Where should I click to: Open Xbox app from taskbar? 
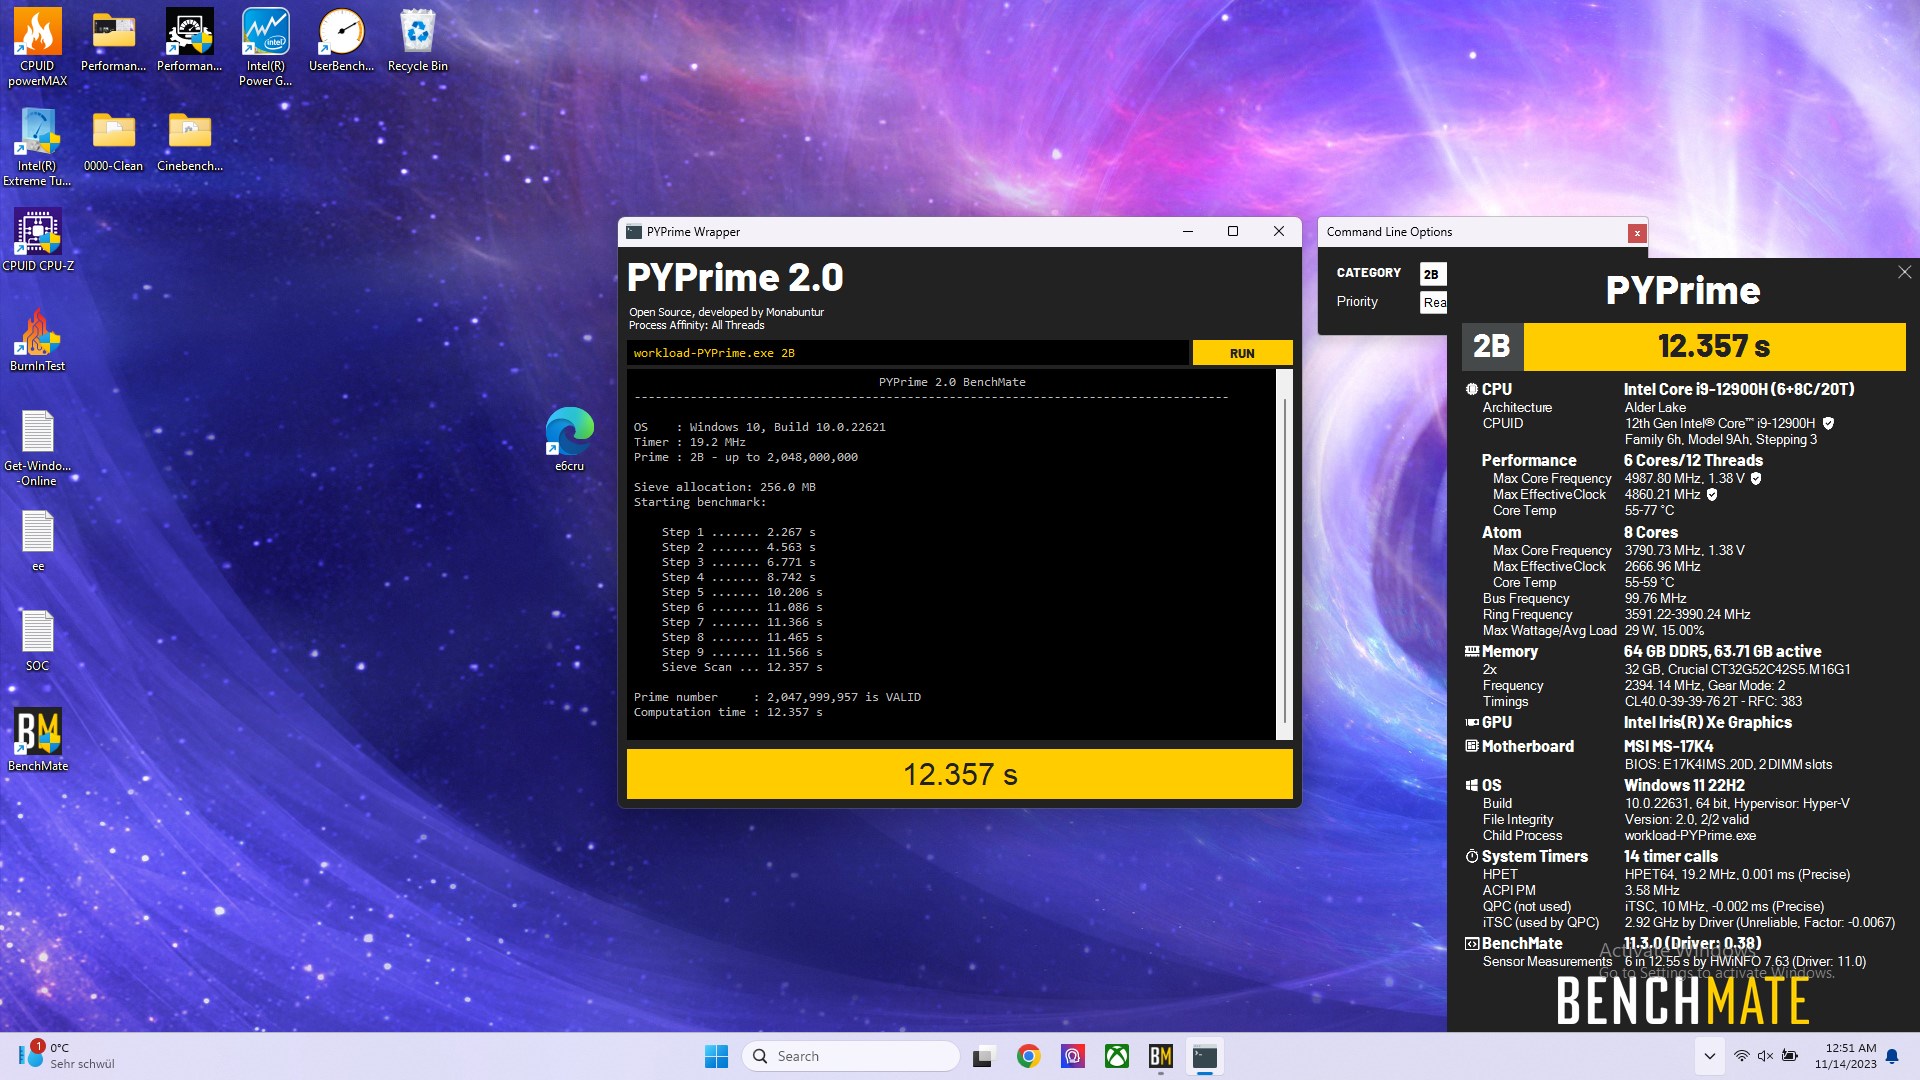point(1116,1056)
